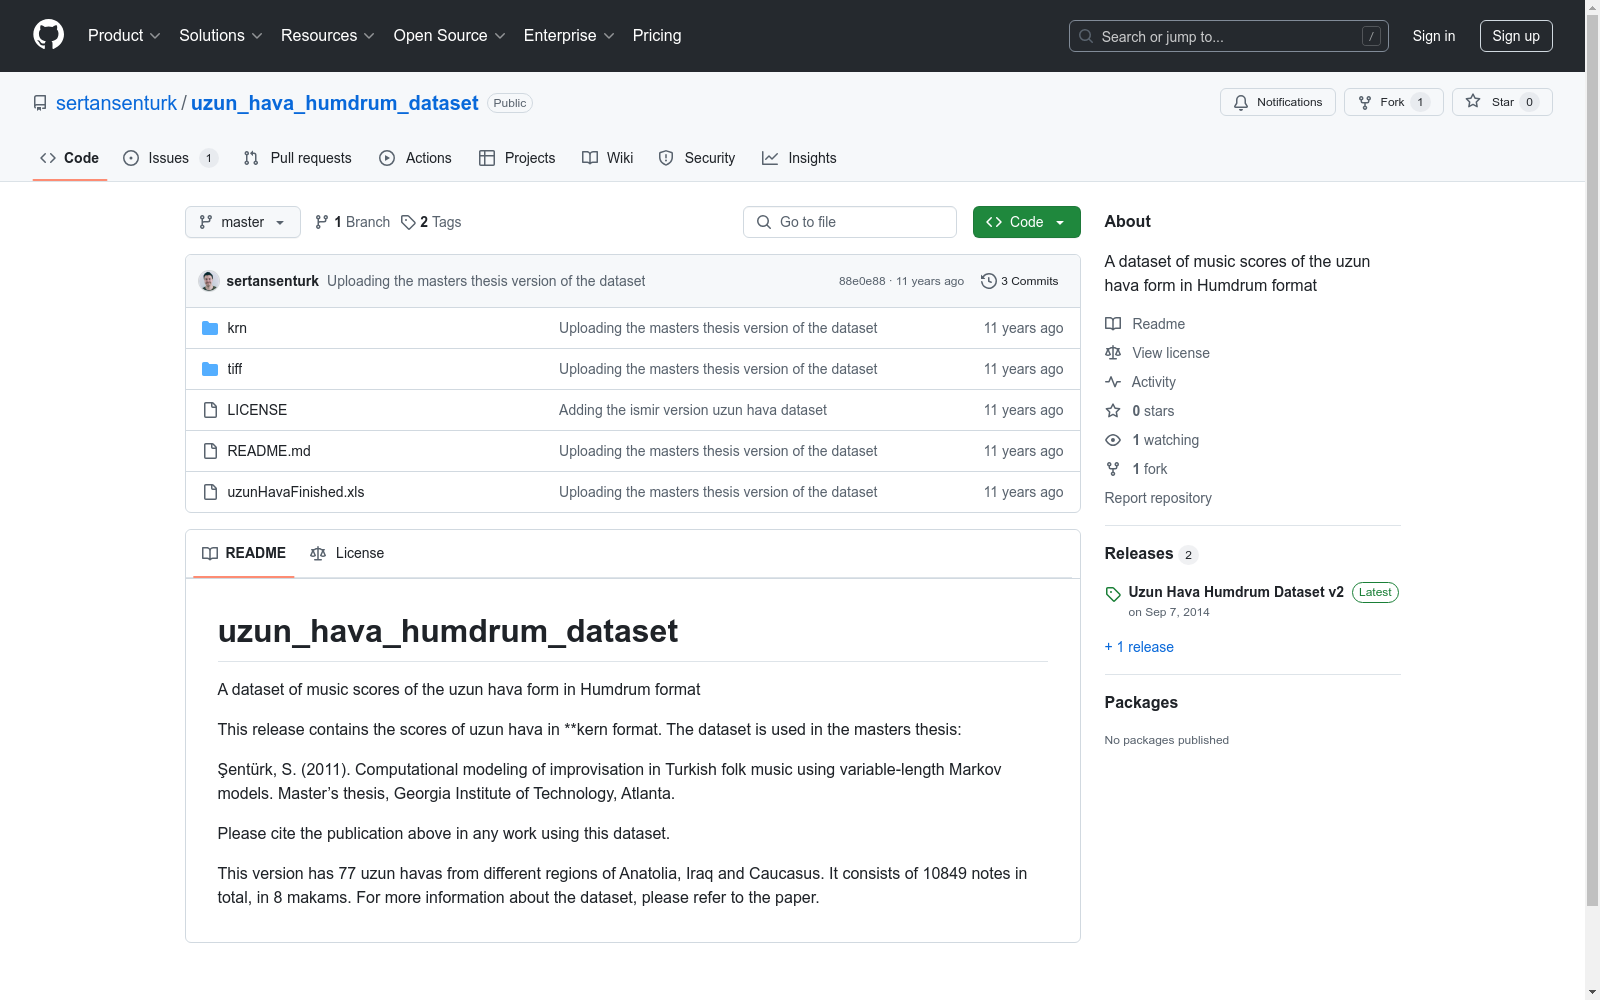
Task: Open the Enterprise dropdown
Action: click(x=568, y=35)
